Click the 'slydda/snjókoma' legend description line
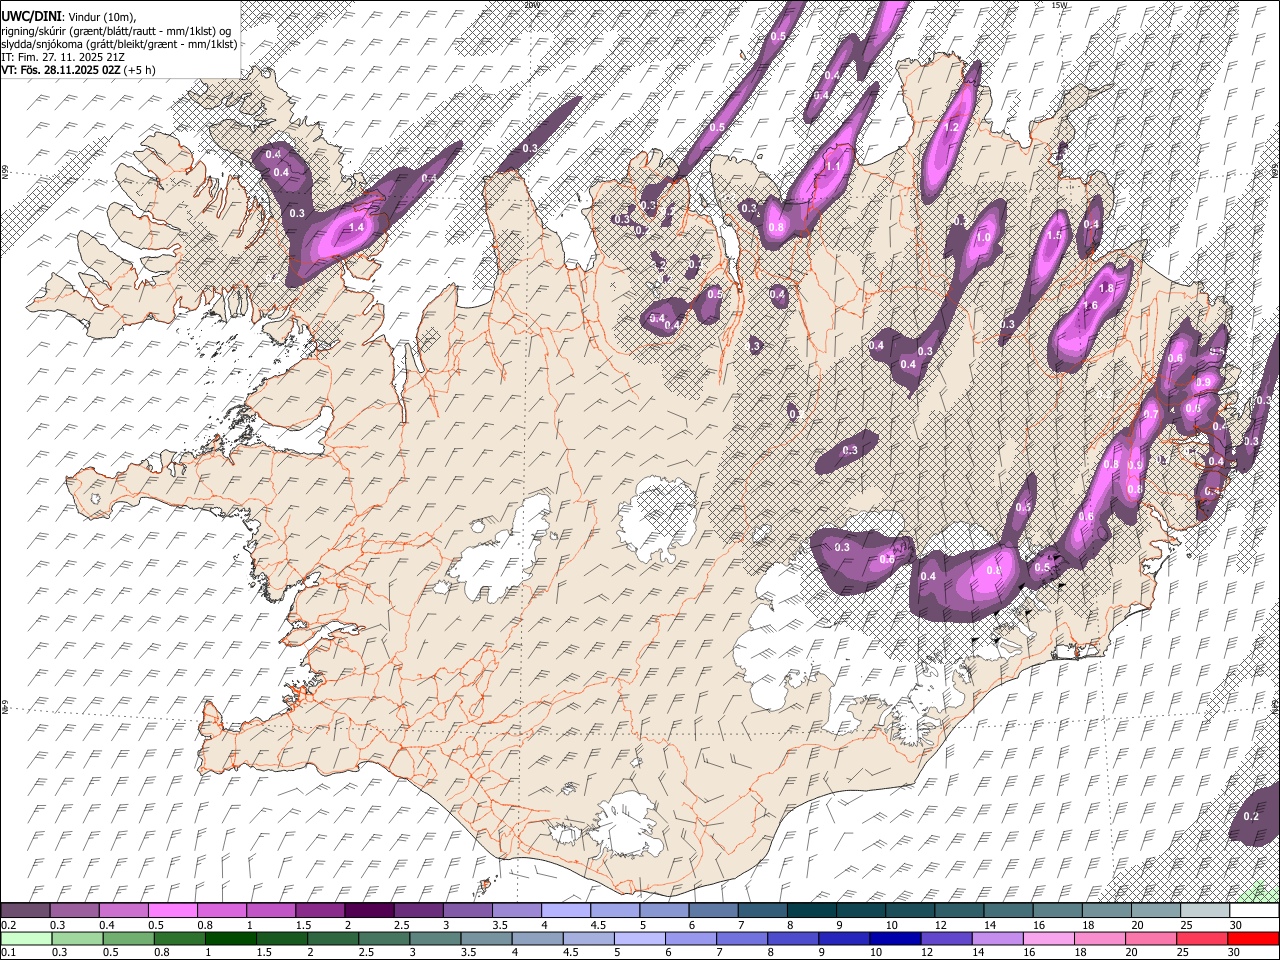This screenshot has width=1280, height=960. click(x=119, y=43)
